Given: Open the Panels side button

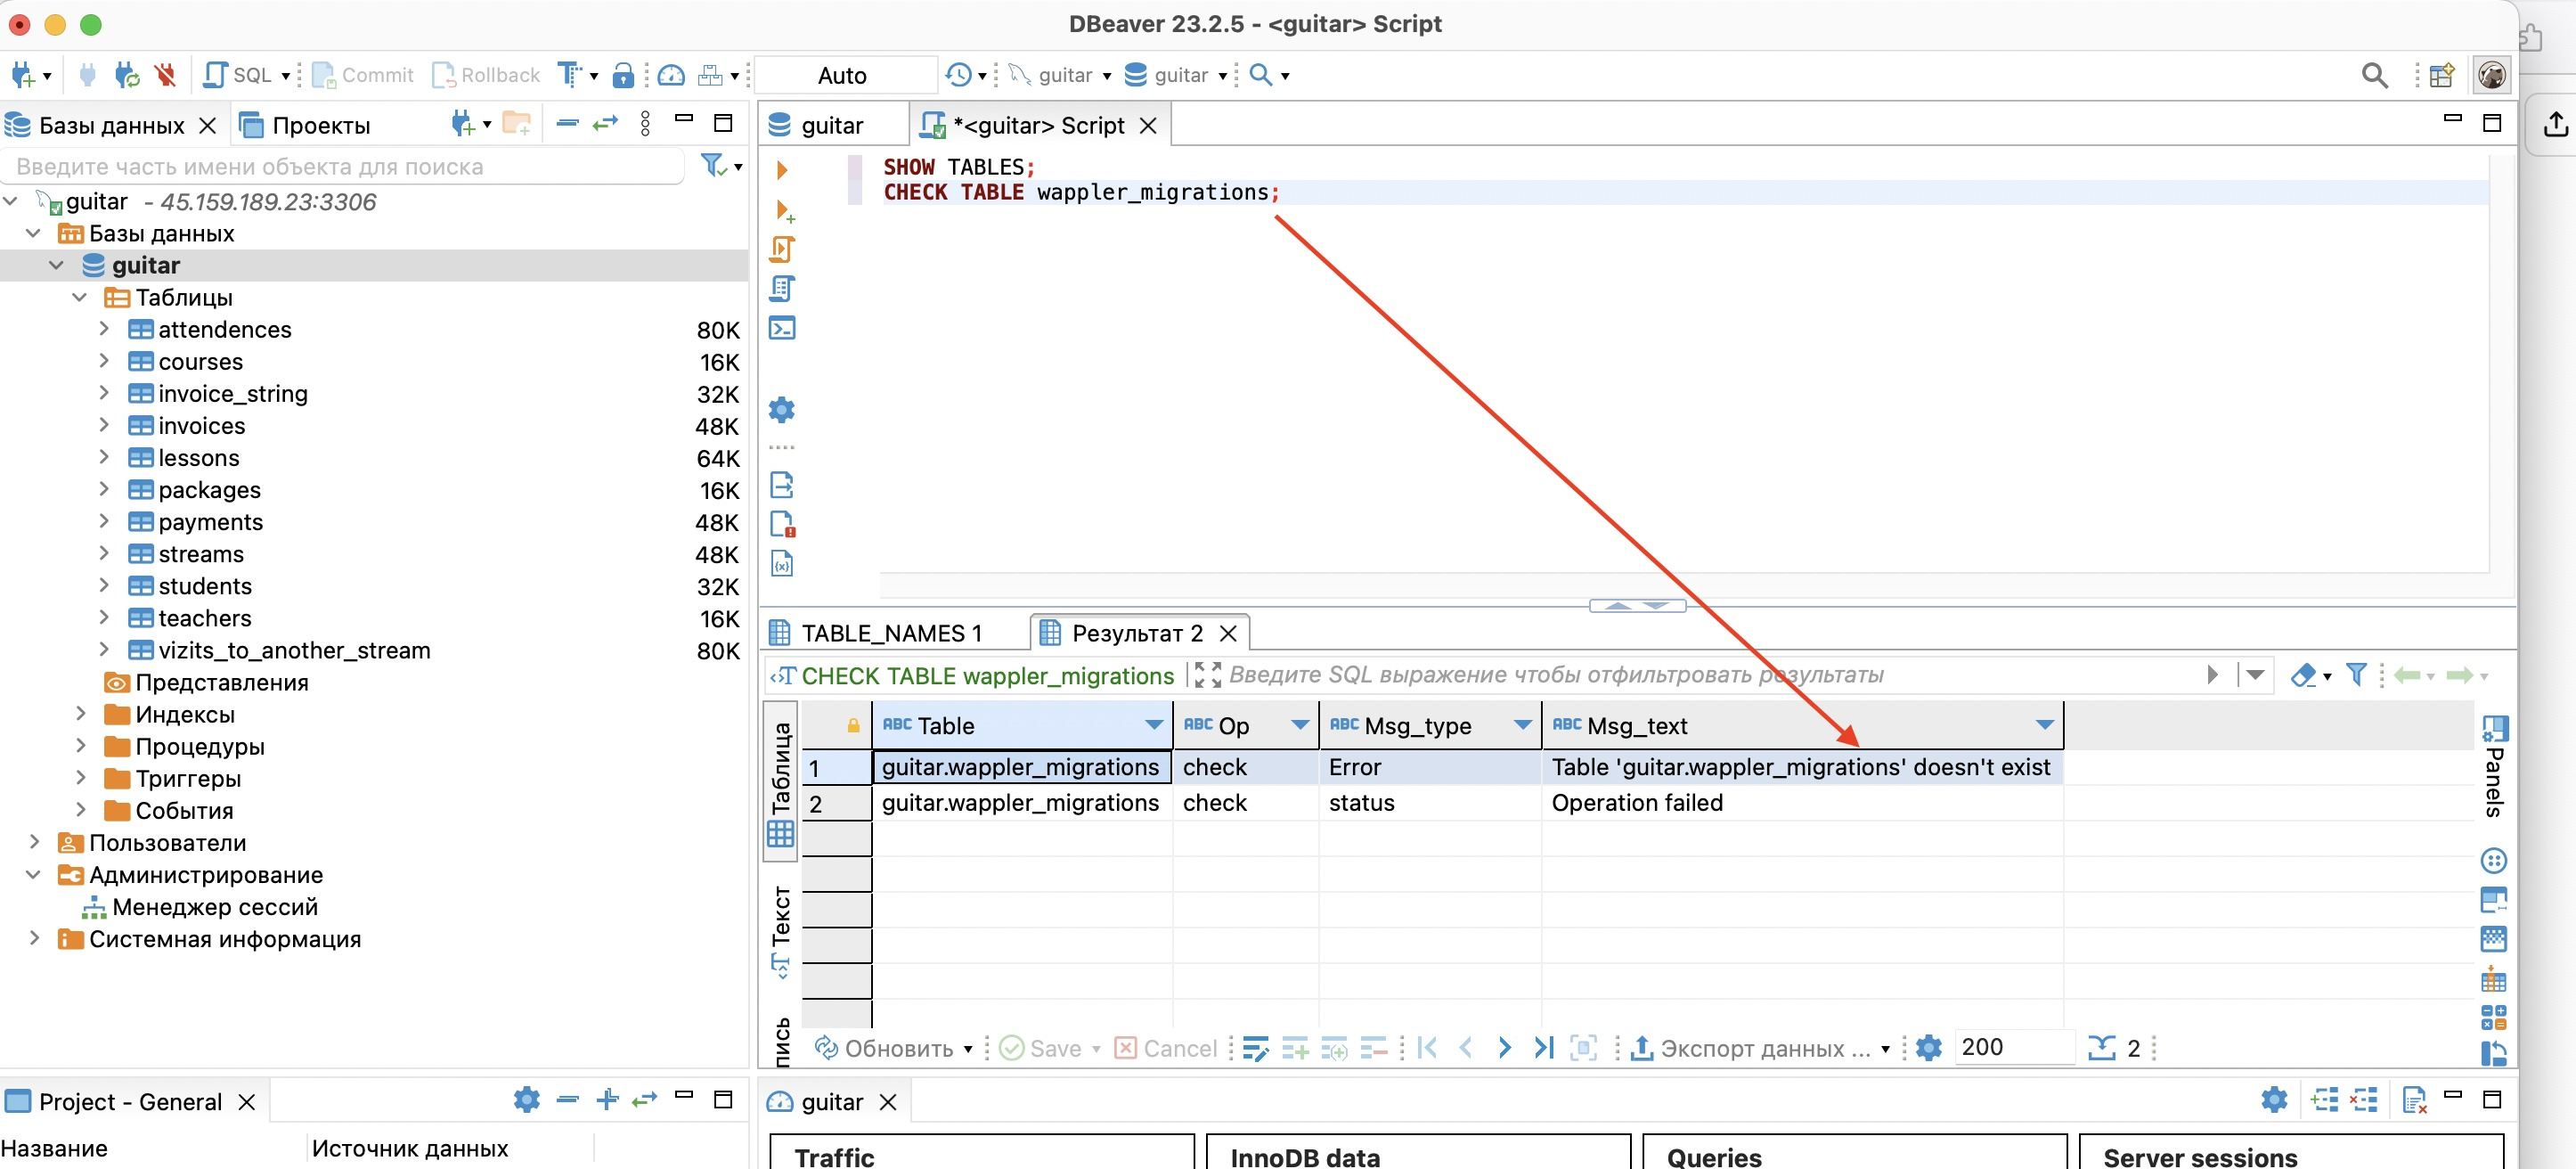Looking at the screenshot, I should (2493, 767).
